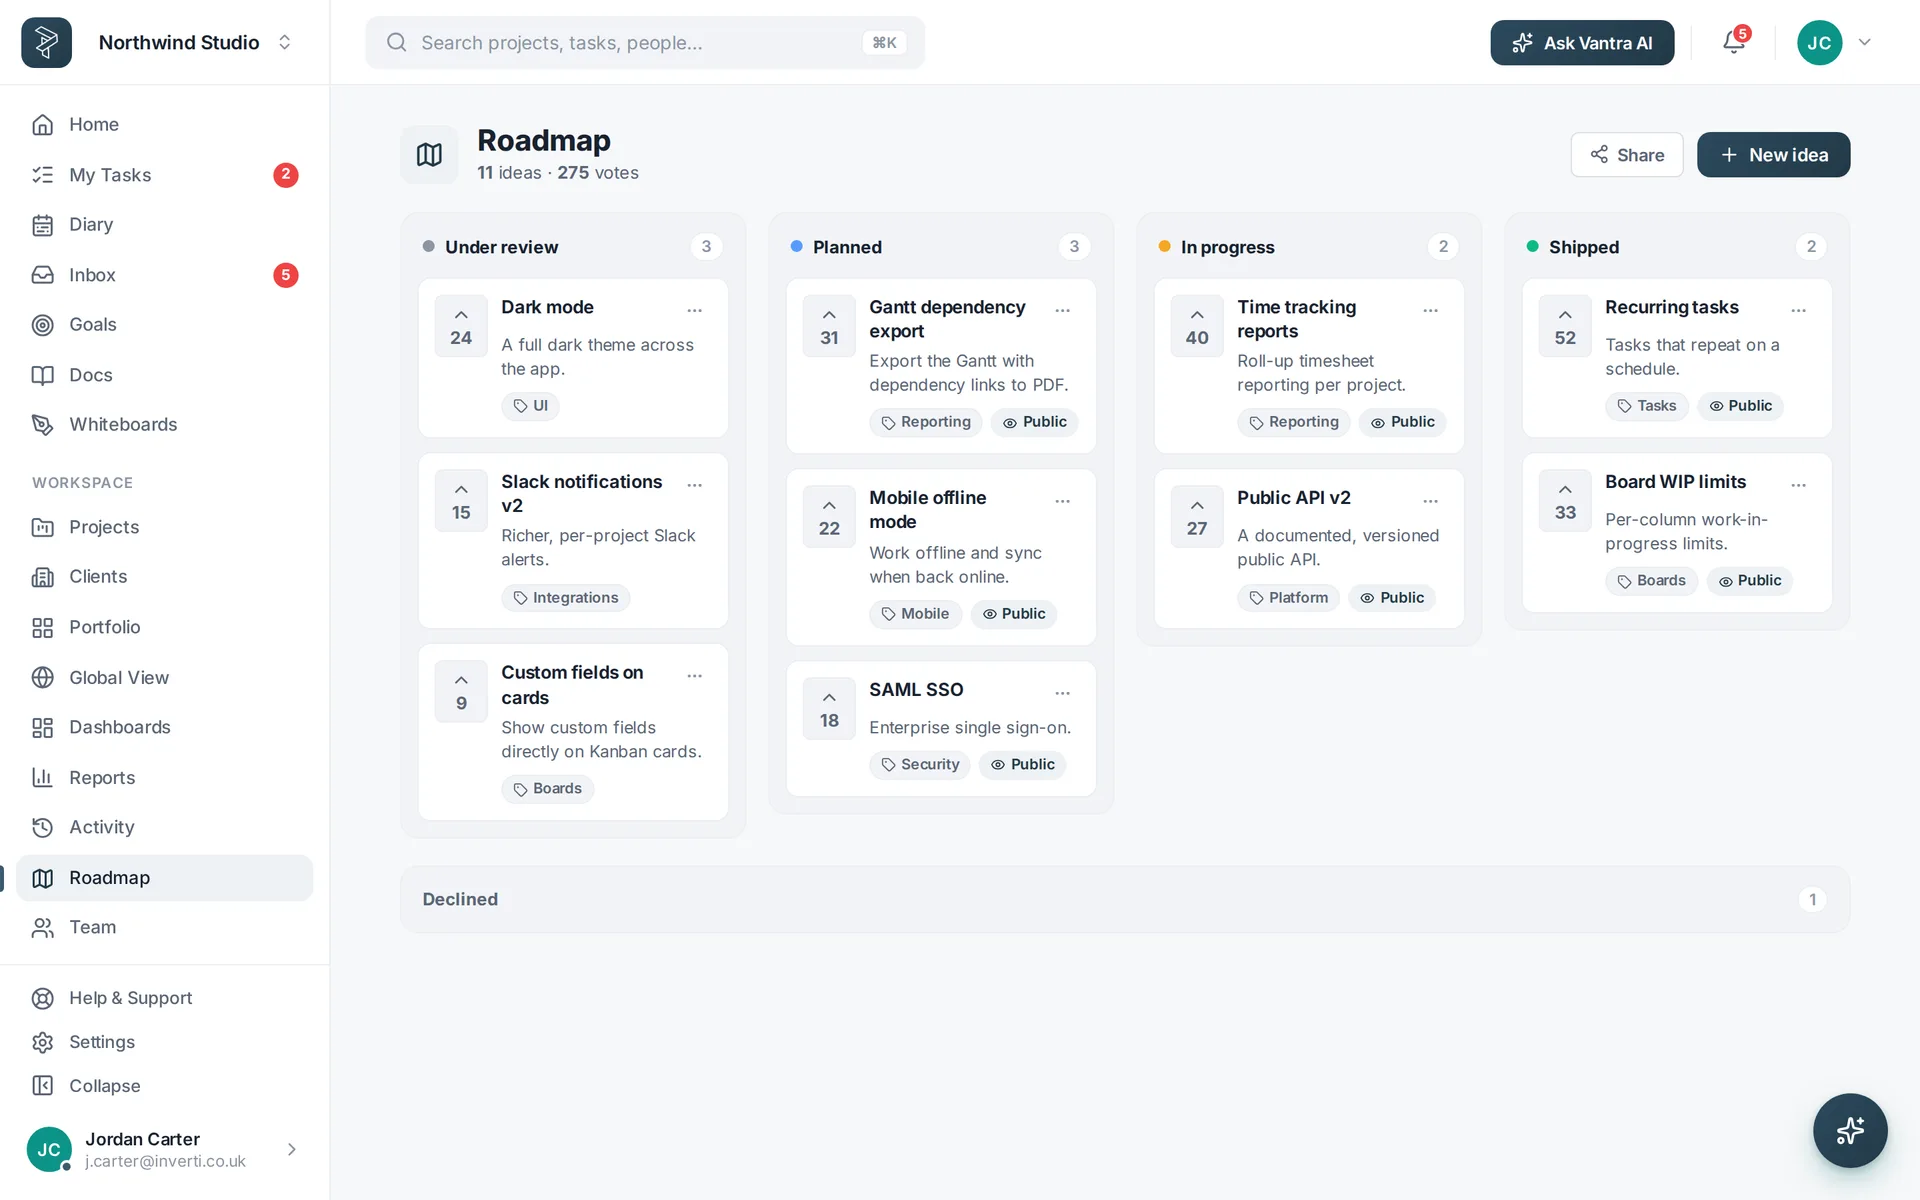1920x1200 pixels.
Task: Click the Roadmap map icon beside title
Action: coord(429,155)
